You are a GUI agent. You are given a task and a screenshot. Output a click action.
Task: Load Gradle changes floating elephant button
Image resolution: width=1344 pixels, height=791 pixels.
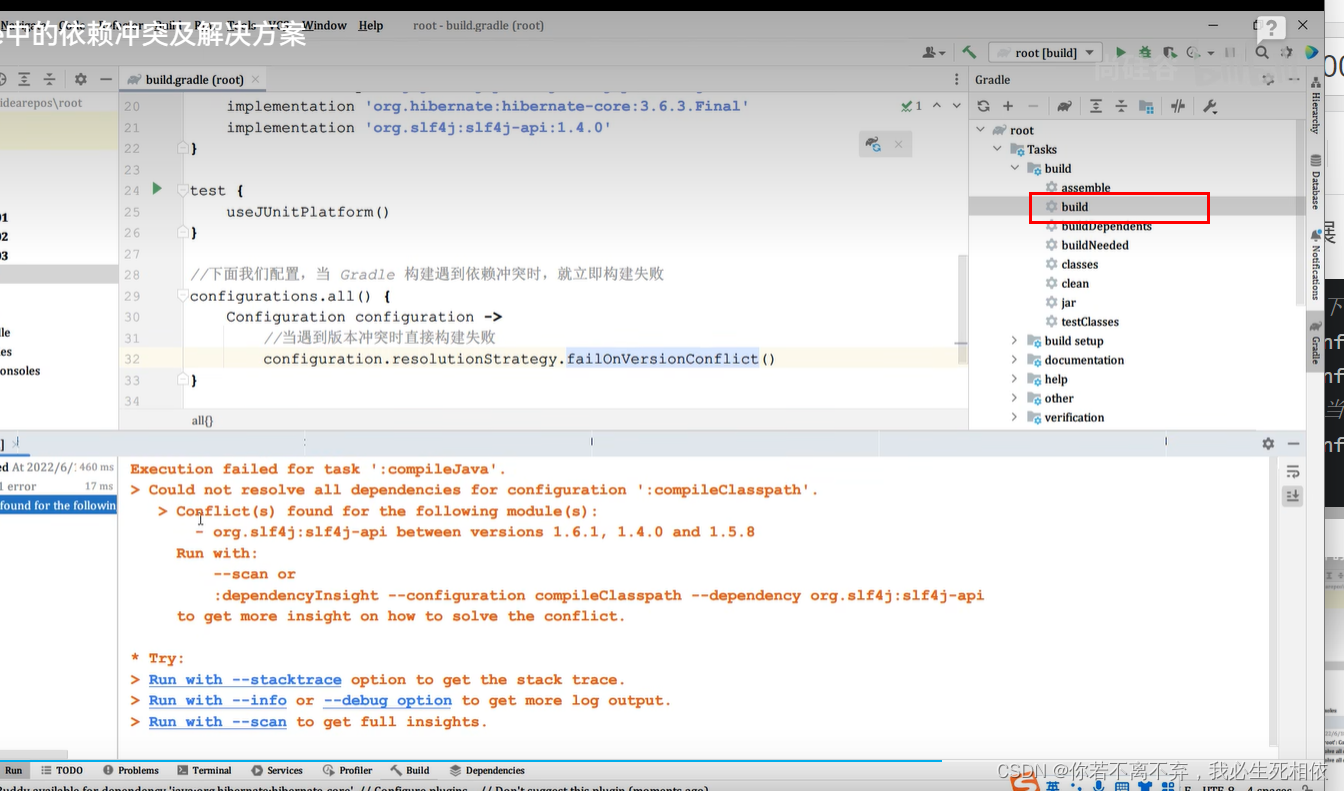click(x=874, y=145)
